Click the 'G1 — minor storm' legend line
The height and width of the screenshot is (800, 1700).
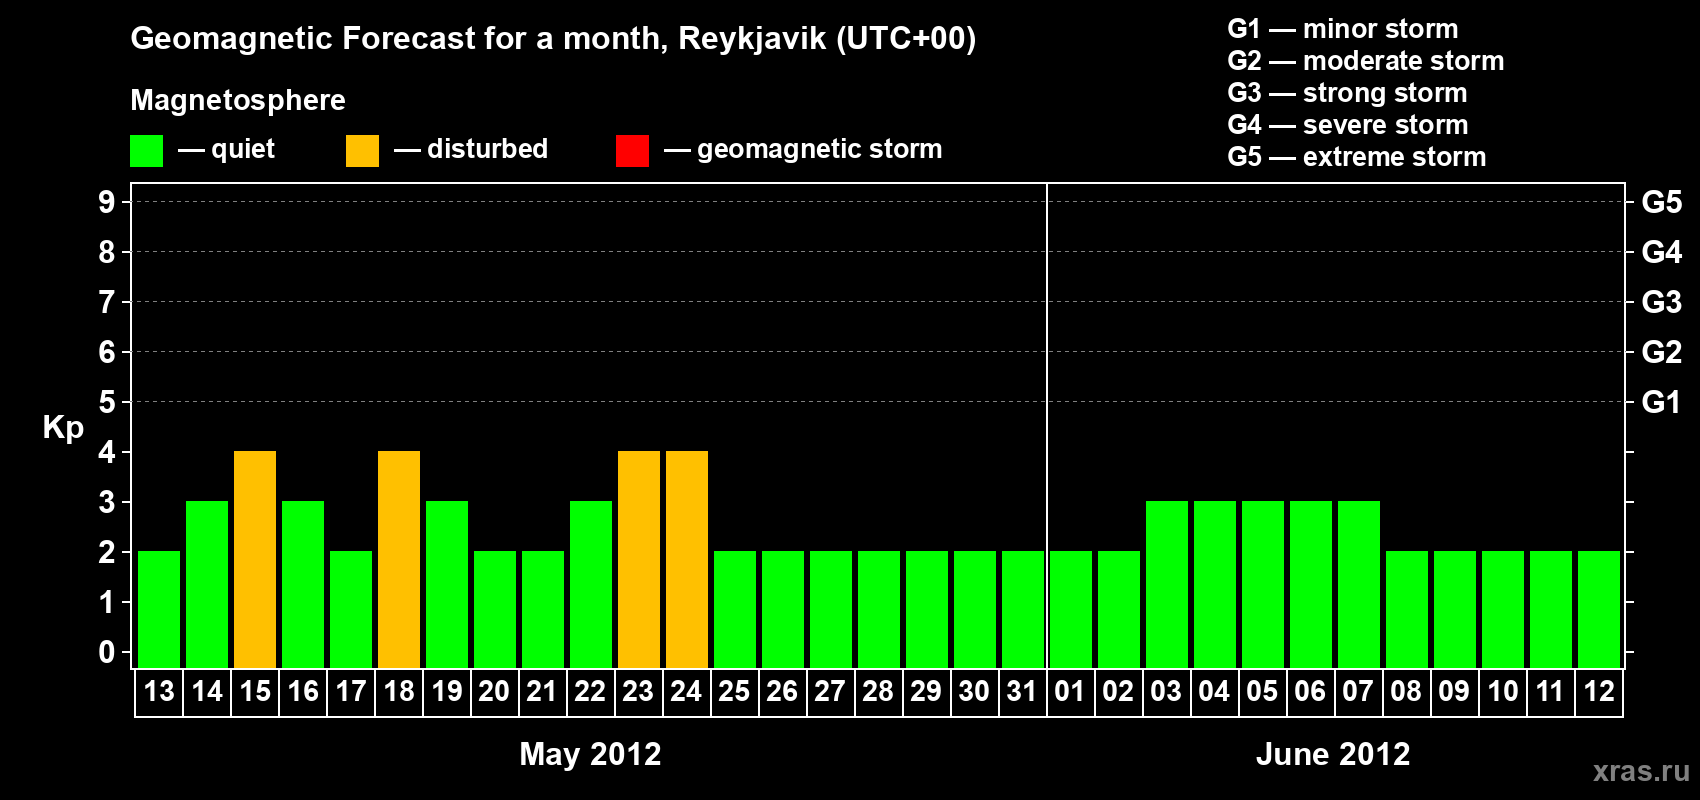point(1343,29)
